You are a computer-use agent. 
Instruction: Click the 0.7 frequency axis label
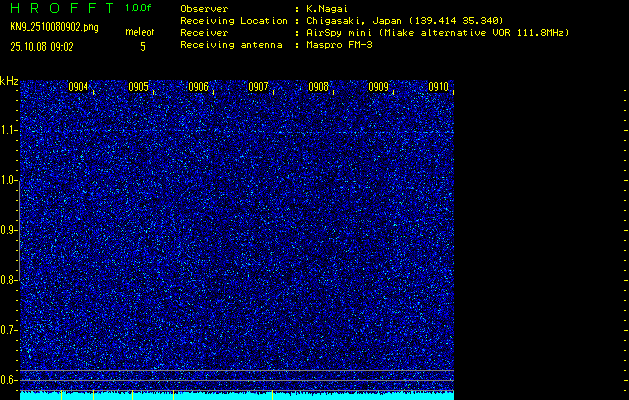pyautogui.click(x=9, y=330)
